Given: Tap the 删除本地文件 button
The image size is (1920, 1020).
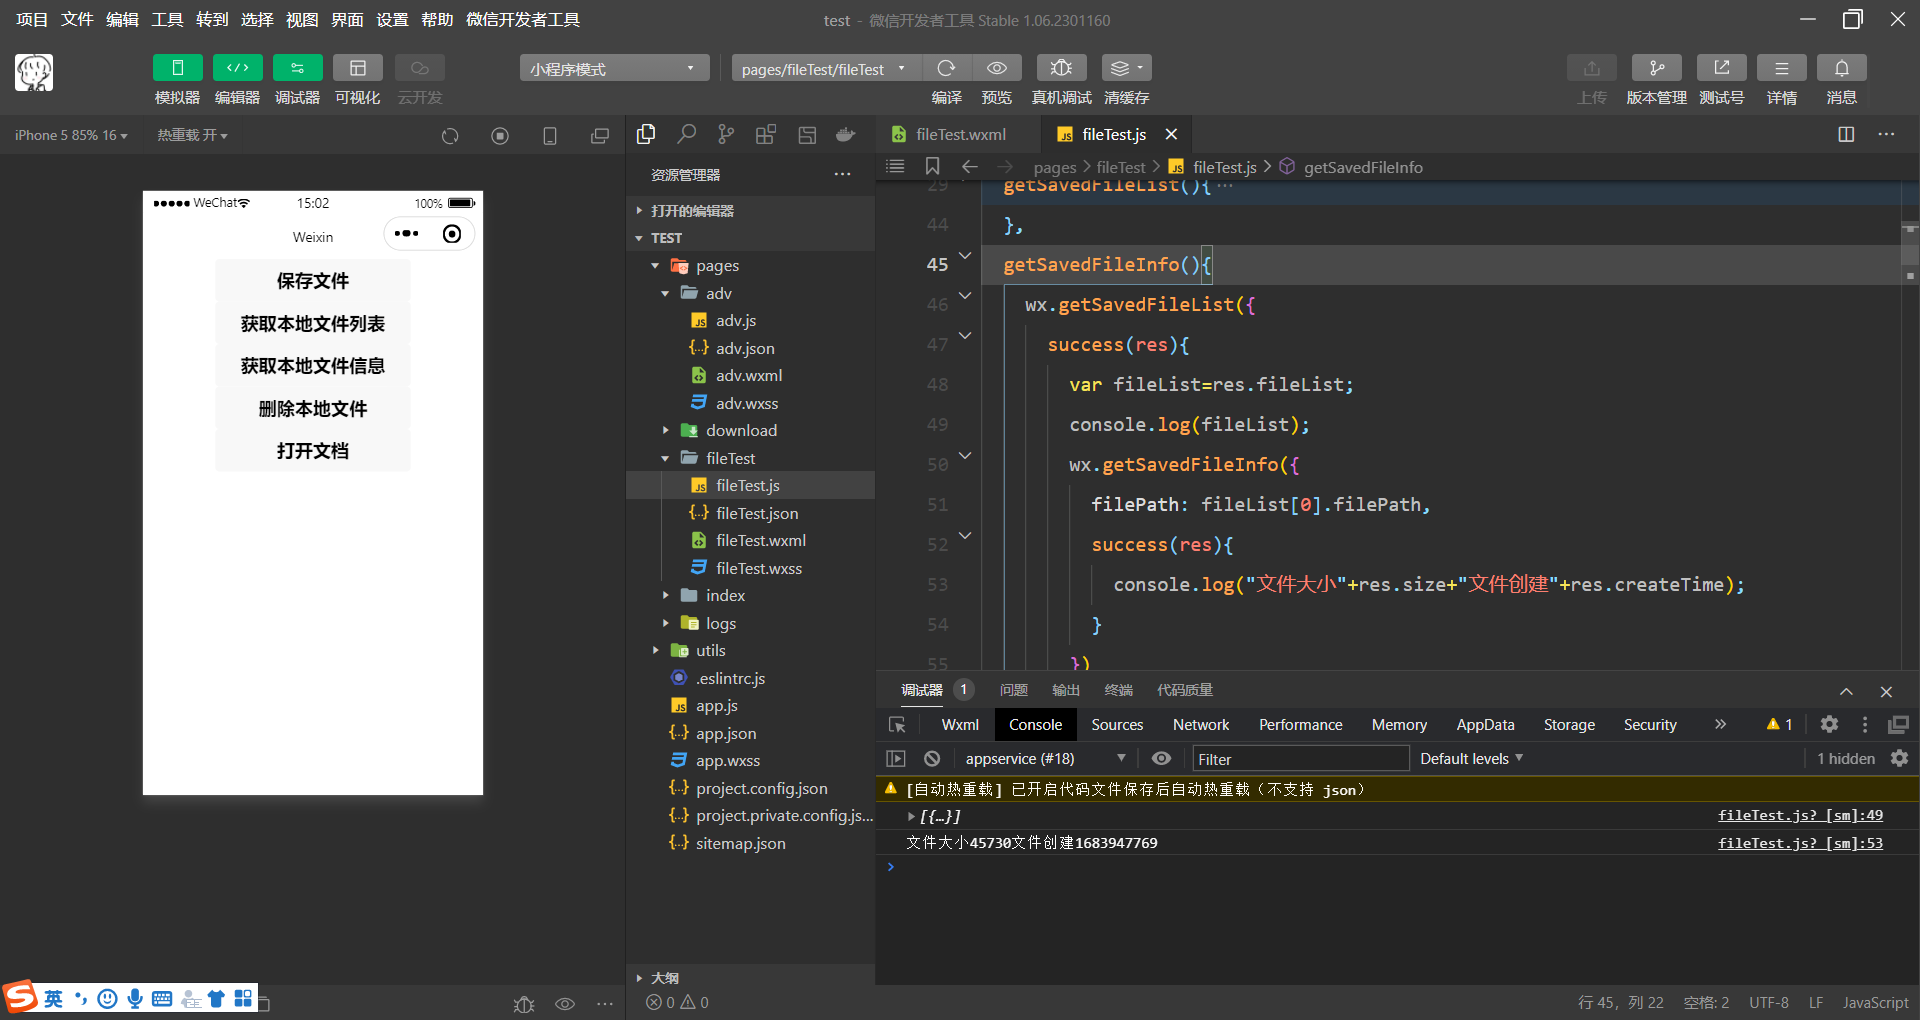Looking at the screenshot, I should tap(313, 409).
